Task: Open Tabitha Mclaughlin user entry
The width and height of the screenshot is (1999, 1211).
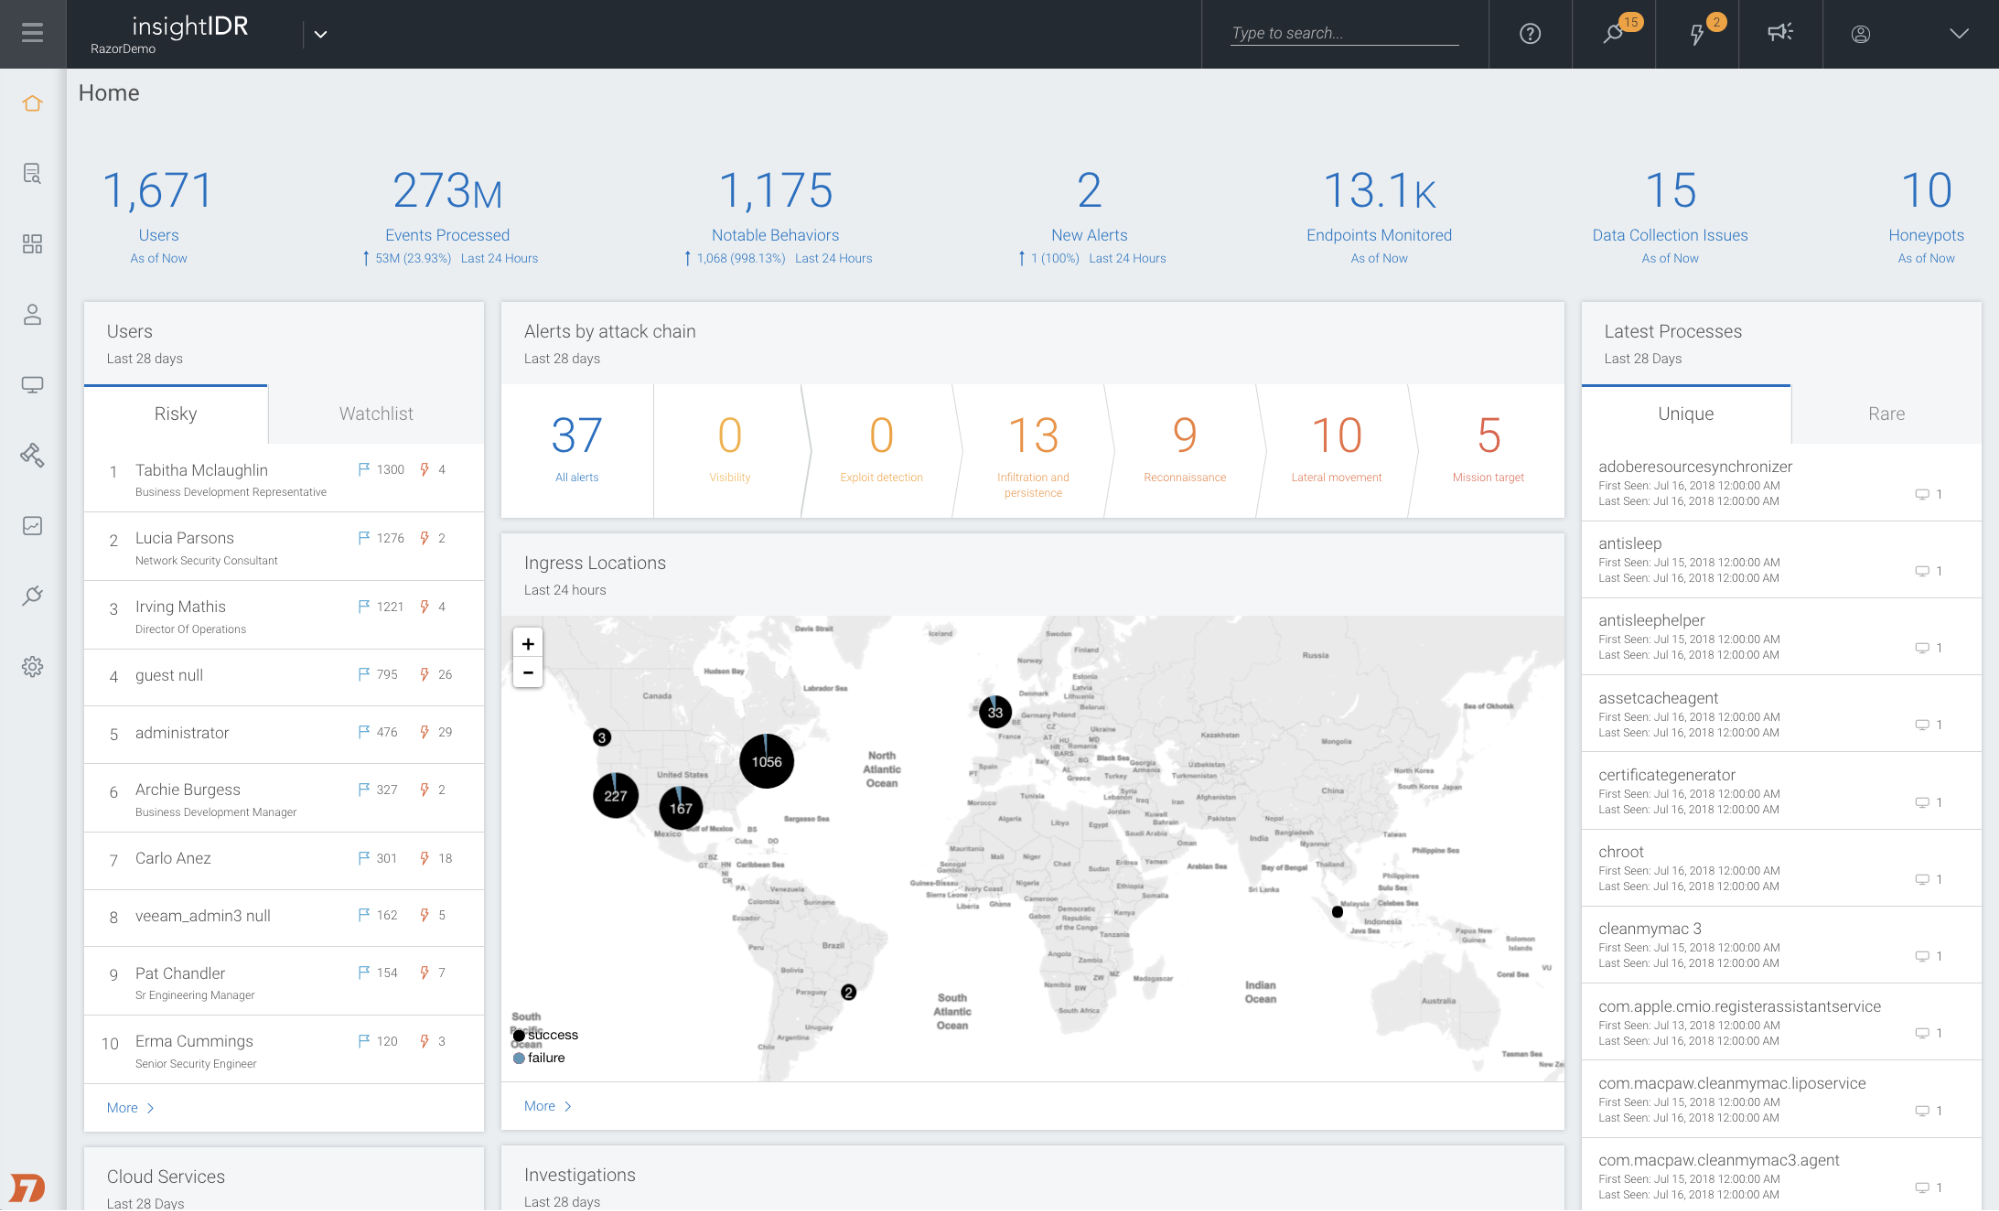Action: [202, 470]
